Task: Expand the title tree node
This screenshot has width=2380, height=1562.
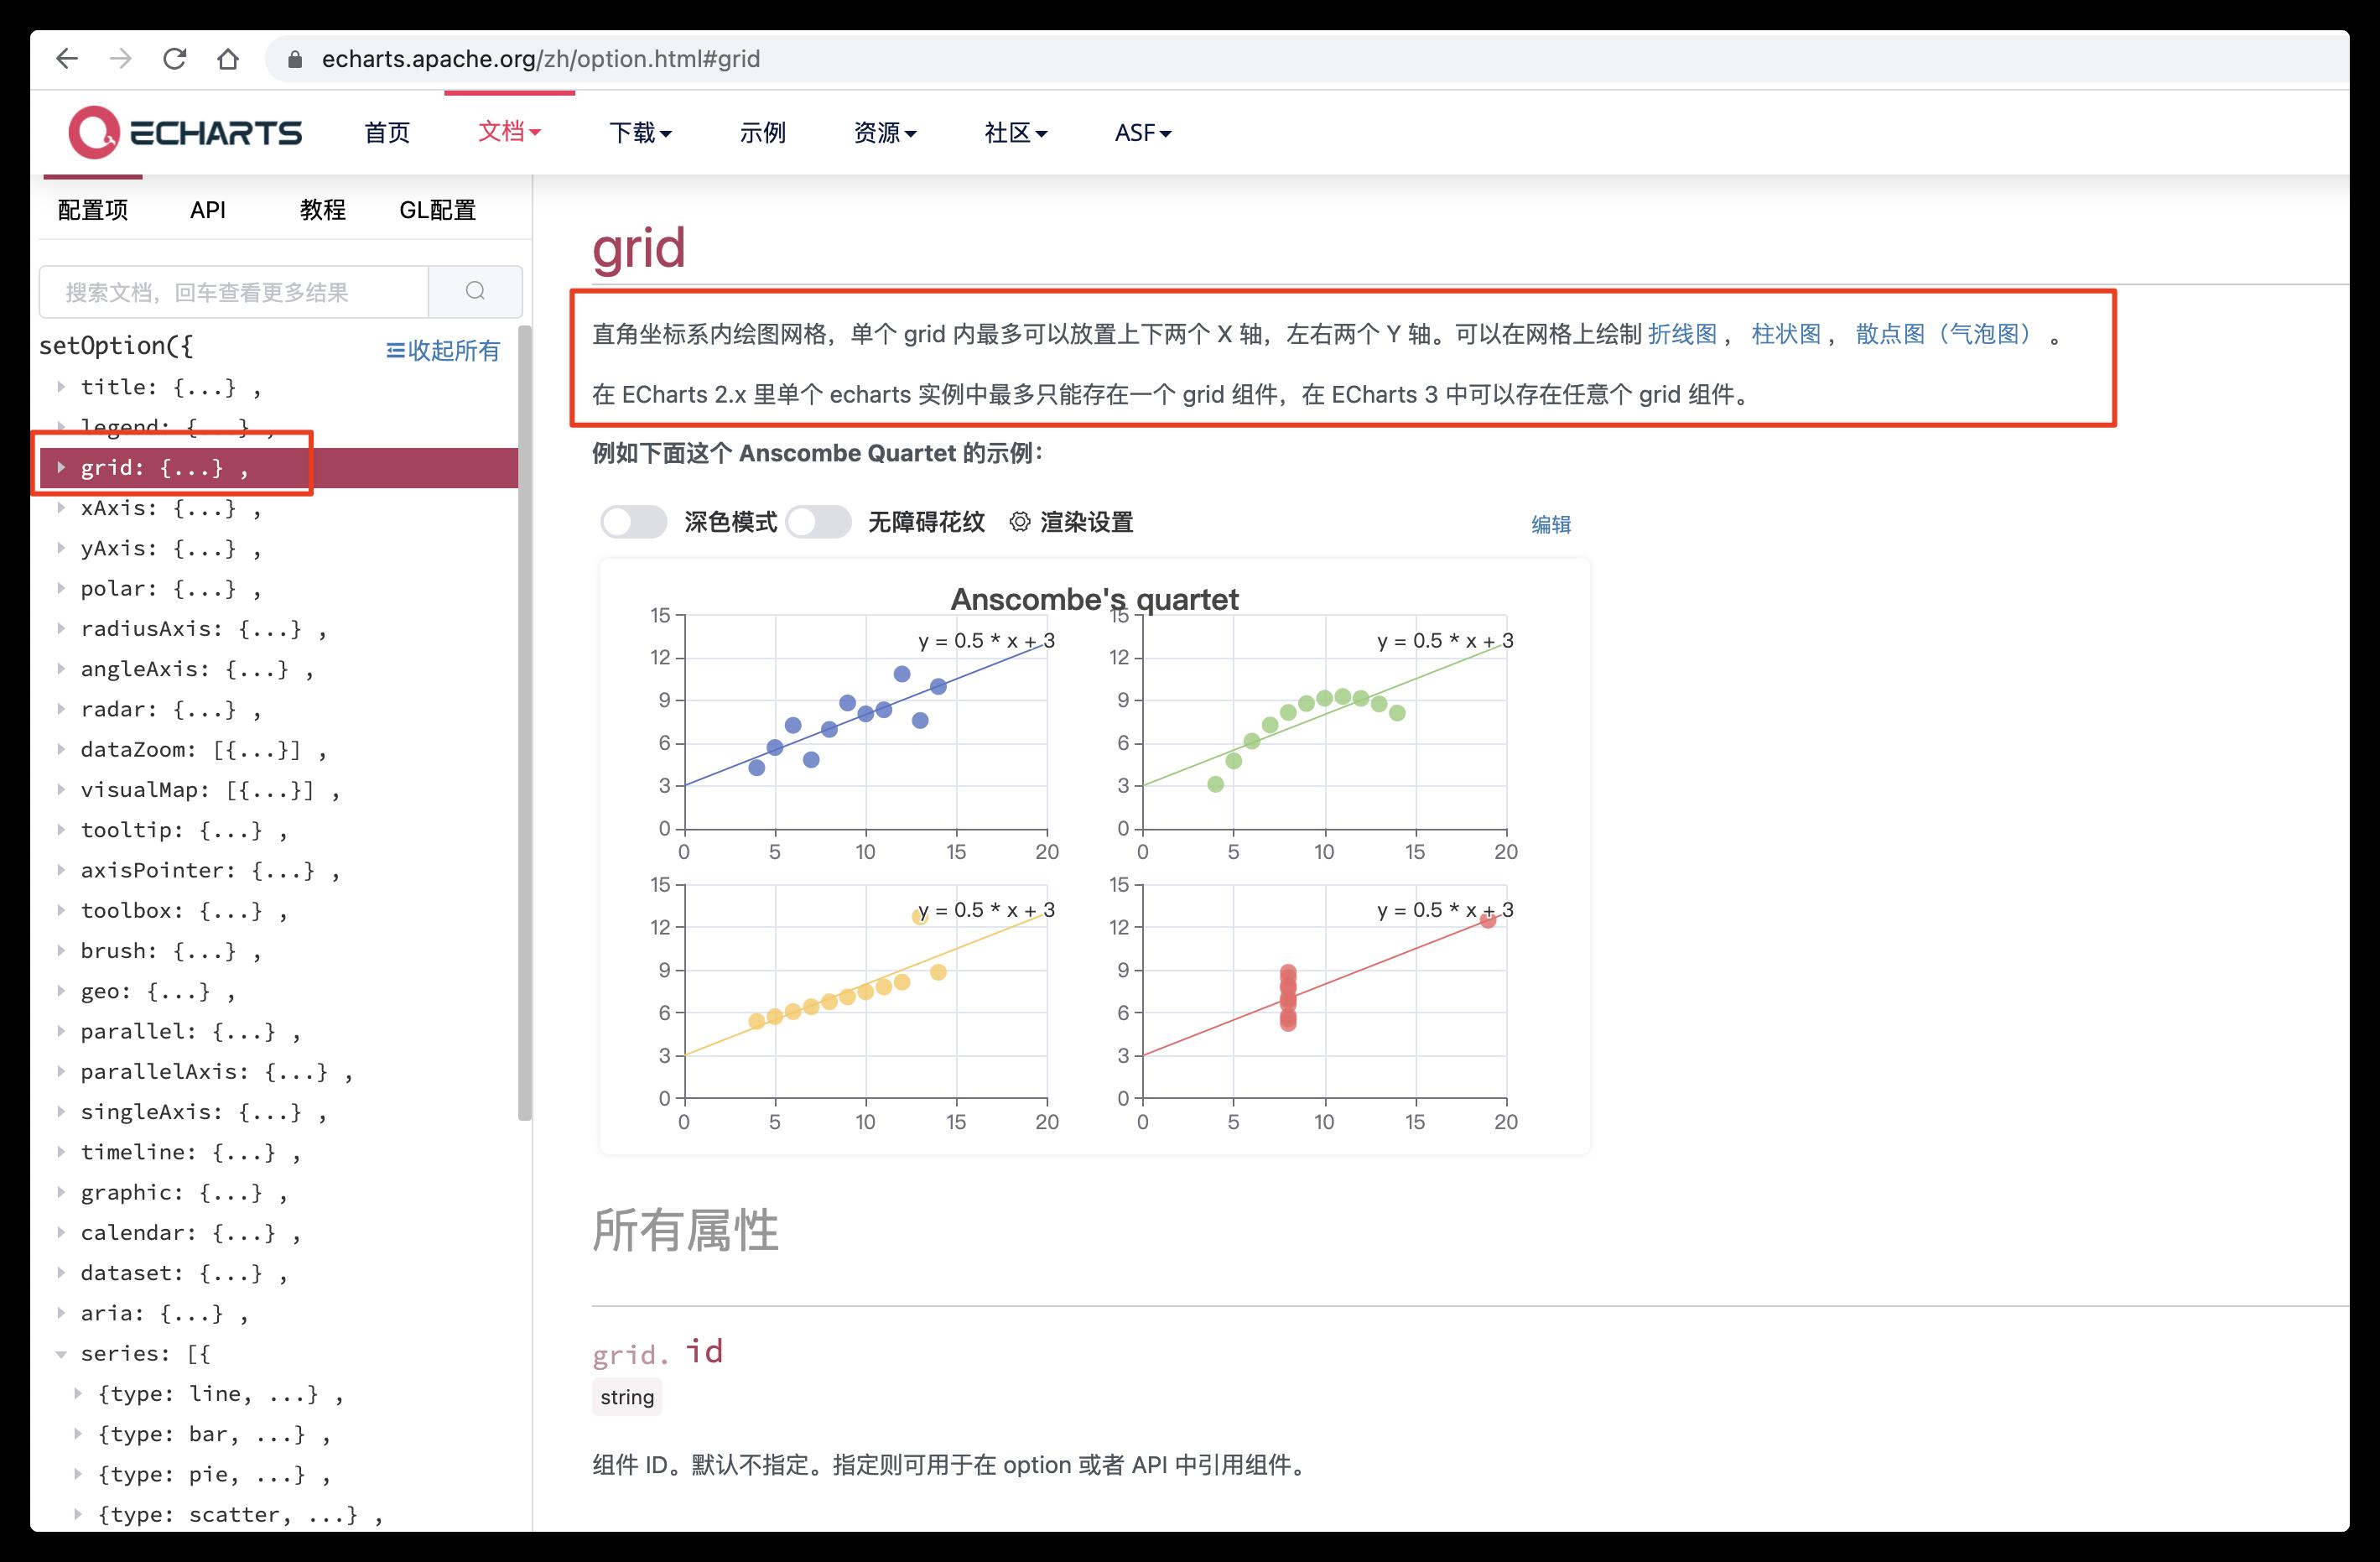Action: pyautogui.click(x=61, y=386)
